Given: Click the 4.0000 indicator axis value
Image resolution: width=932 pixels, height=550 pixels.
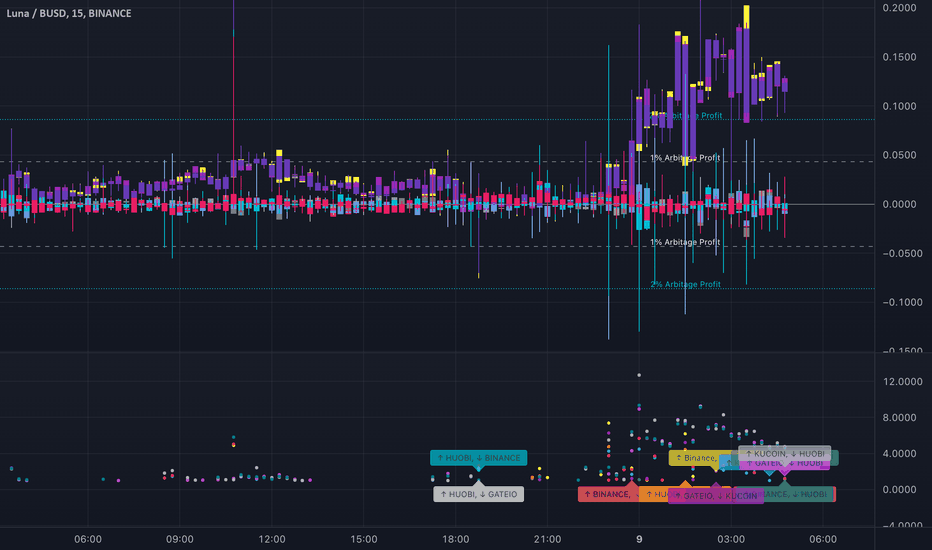Looking at the screenshot, I should [899, 454].
